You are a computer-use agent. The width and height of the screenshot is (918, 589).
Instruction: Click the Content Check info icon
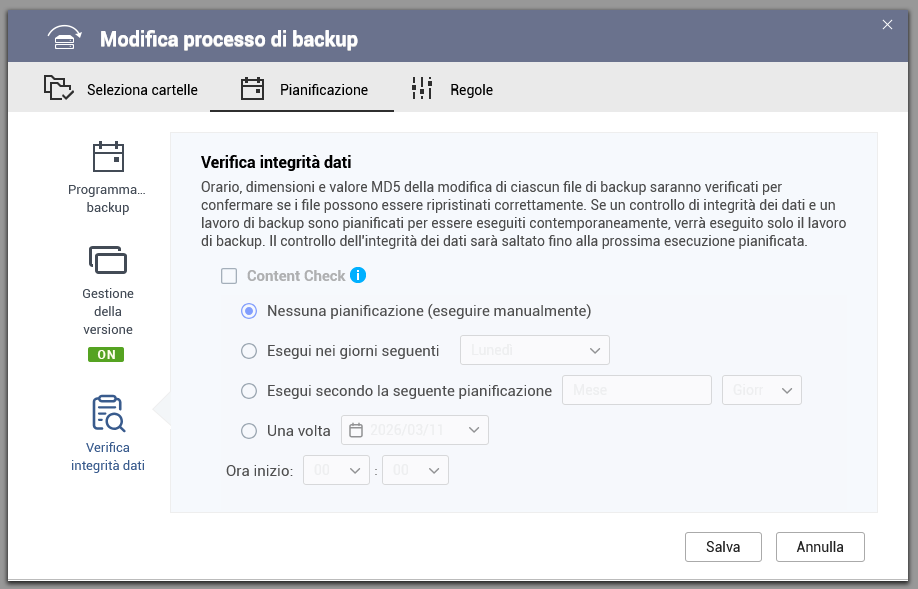click(x=358, y=276)
